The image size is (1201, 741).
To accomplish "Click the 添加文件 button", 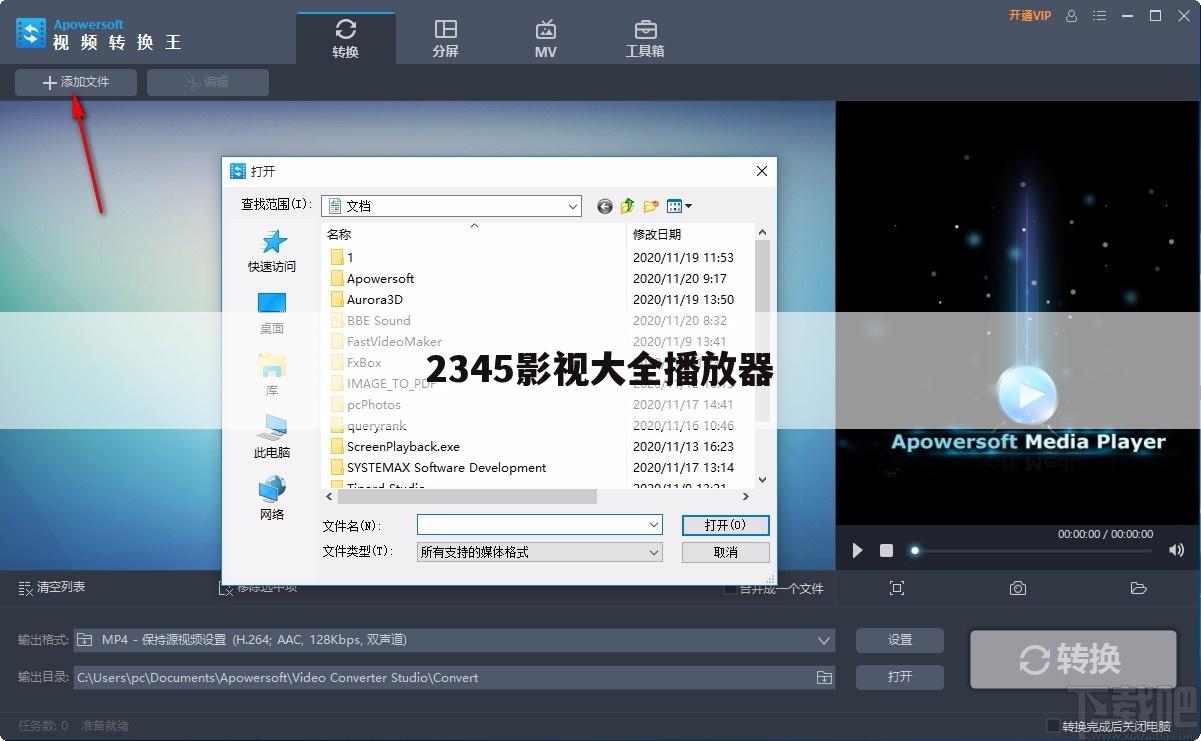I will [76, 83].
